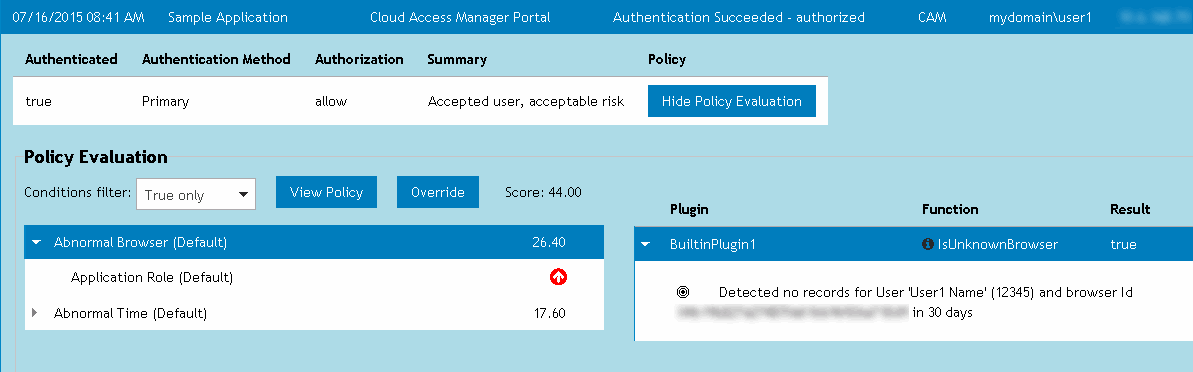Click the target bullet icon beside detection message

point(682,292)
